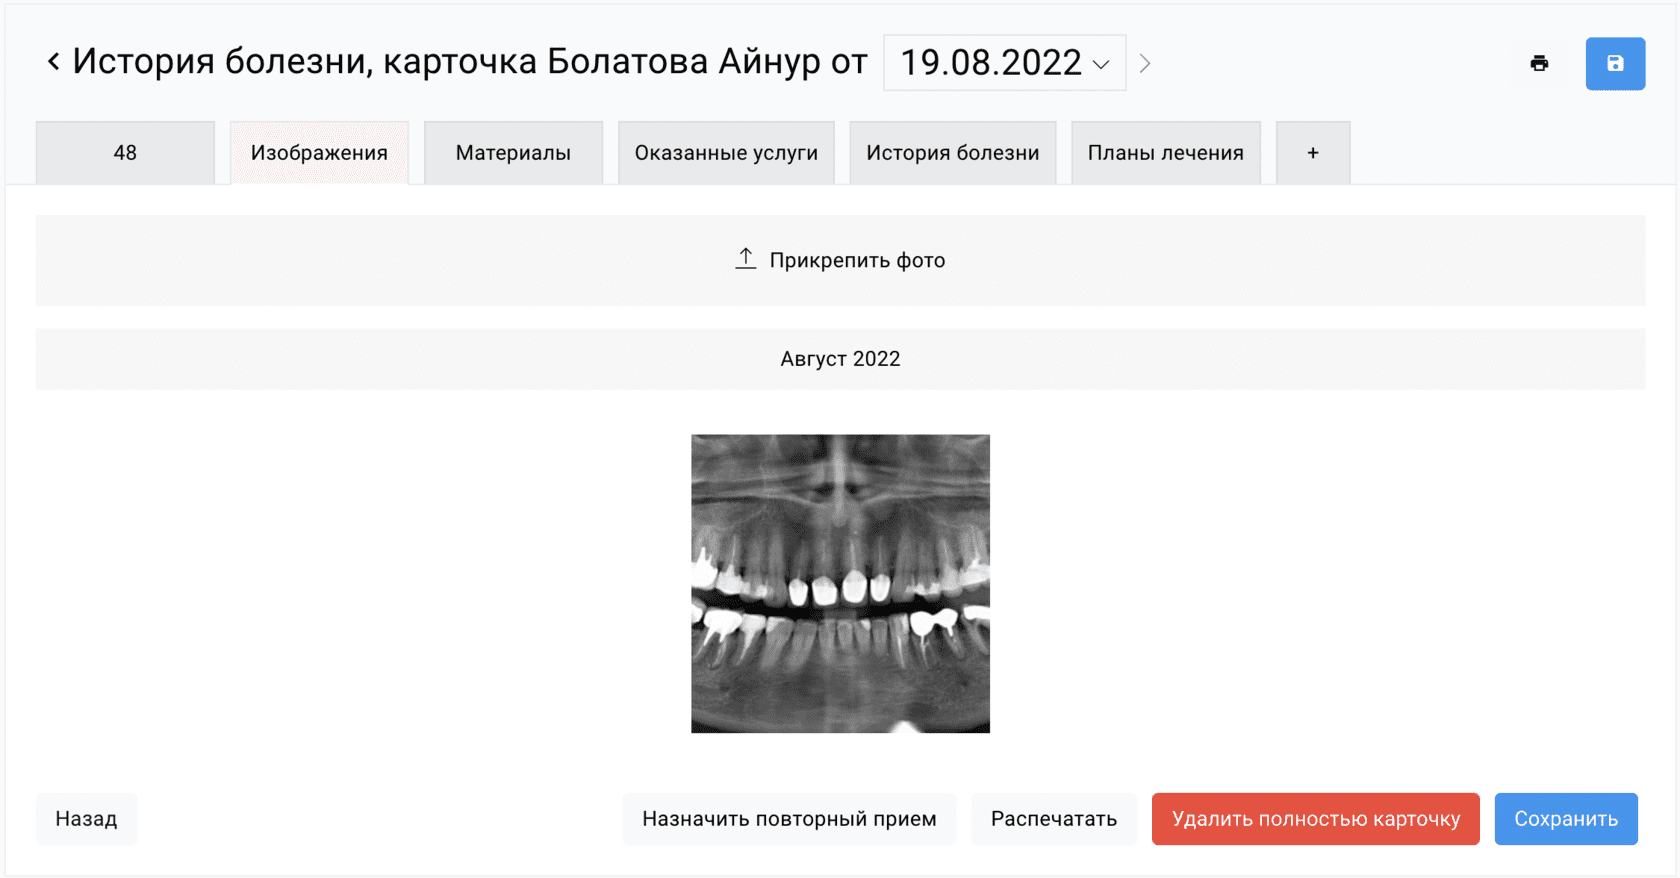Open the dental X-ray thumbnail
1680x878 pixels.
pos(840,583)
